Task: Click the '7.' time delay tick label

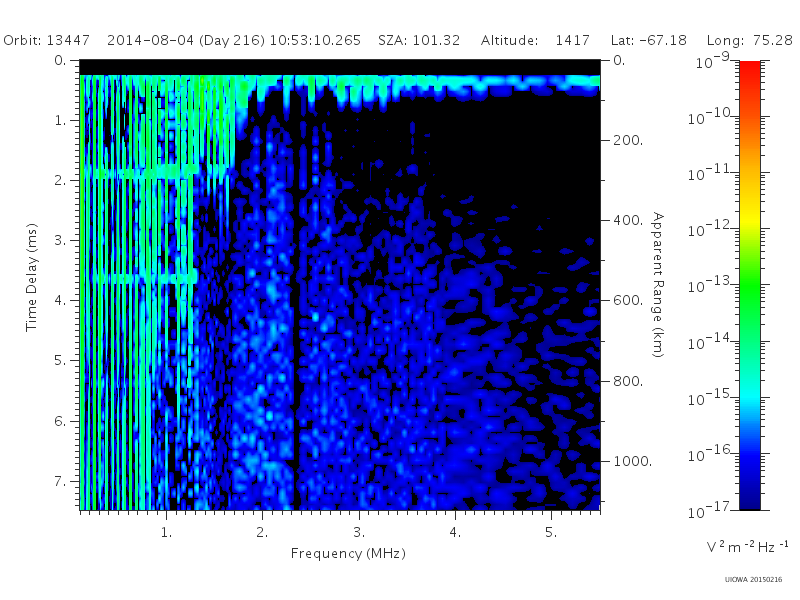Action: pos(60,481)
